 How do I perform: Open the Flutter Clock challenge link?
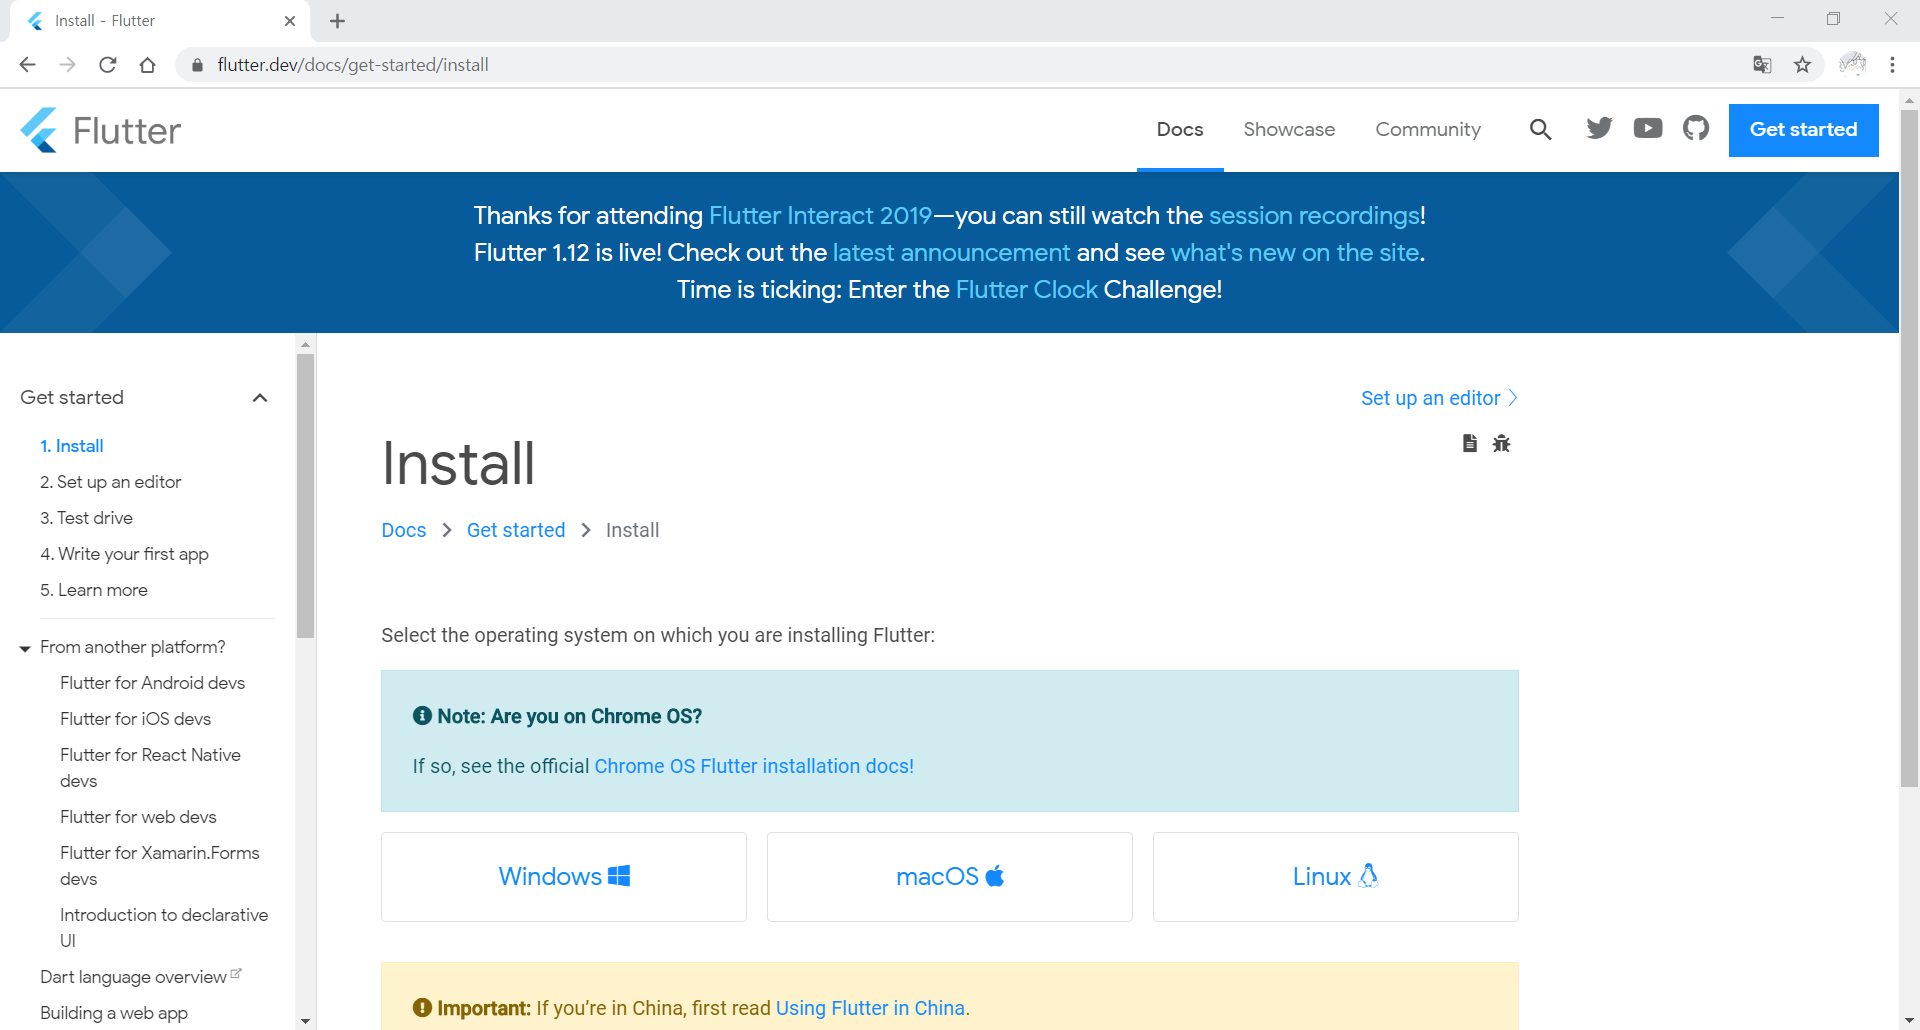1027,290
